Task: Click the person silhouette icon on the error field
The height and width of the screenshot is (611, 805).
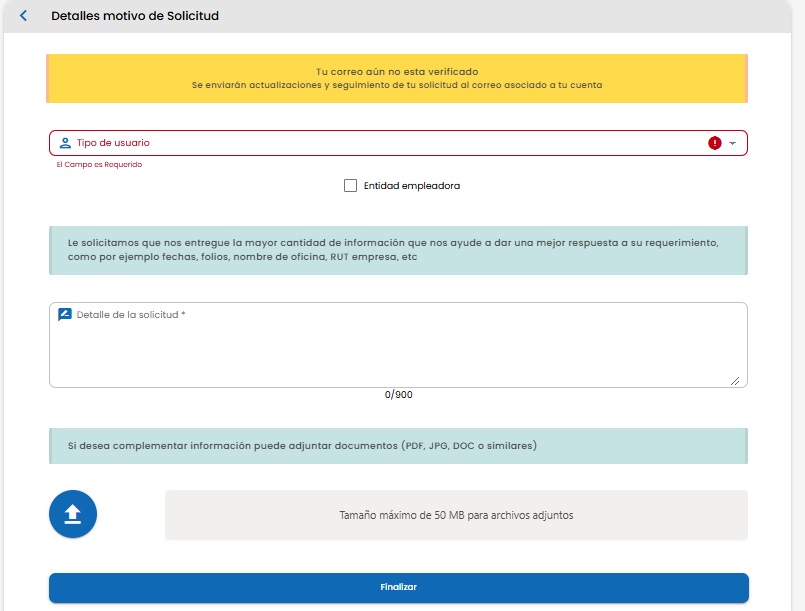Action: pyautogui.click(x=64, y=142)
